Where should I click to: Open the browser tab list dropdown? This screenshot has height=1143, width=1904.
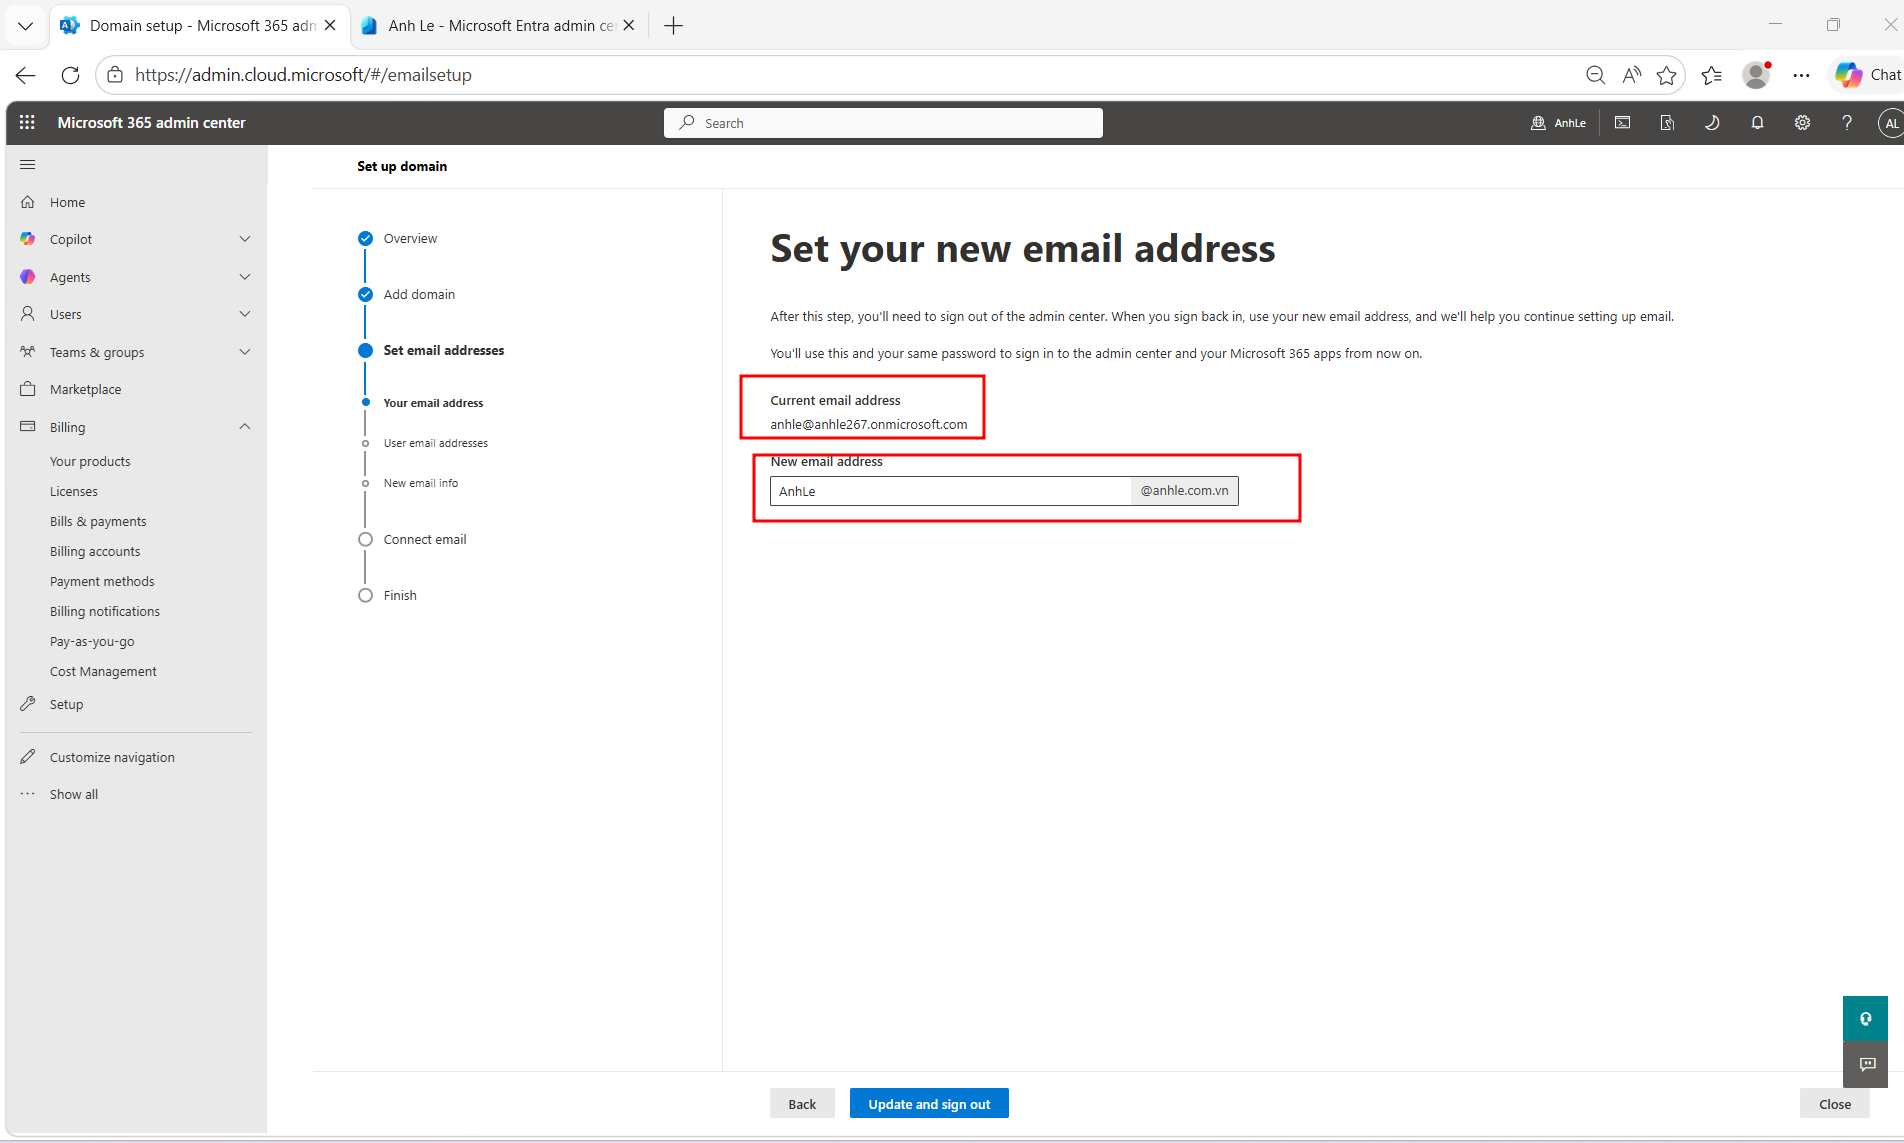point(26,26)
